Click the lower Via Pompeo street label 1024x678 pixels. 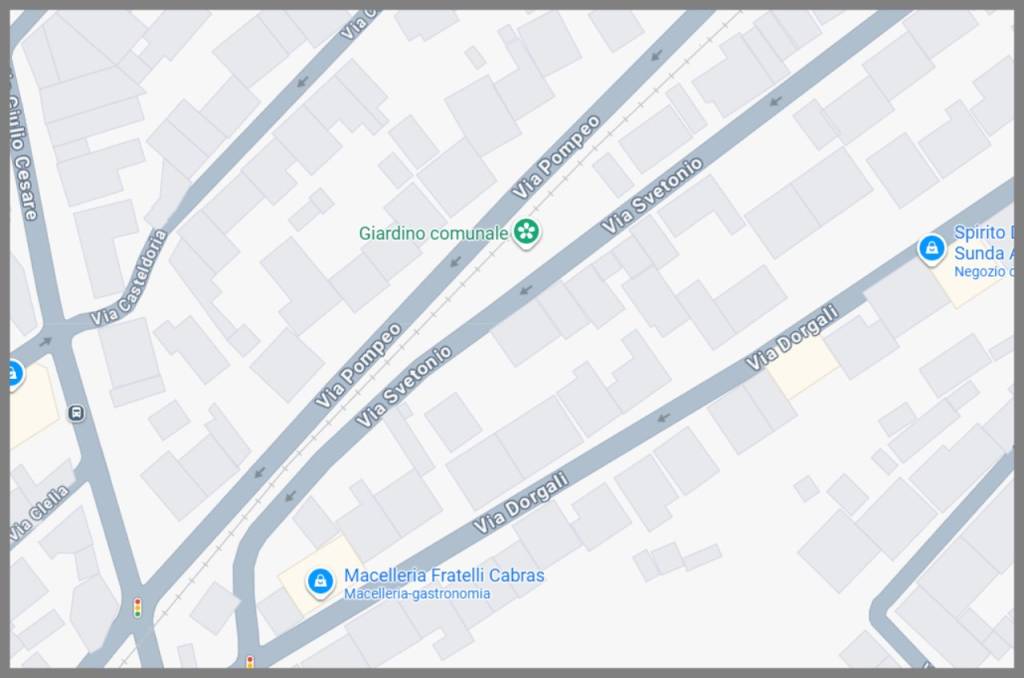pos(358,366)
